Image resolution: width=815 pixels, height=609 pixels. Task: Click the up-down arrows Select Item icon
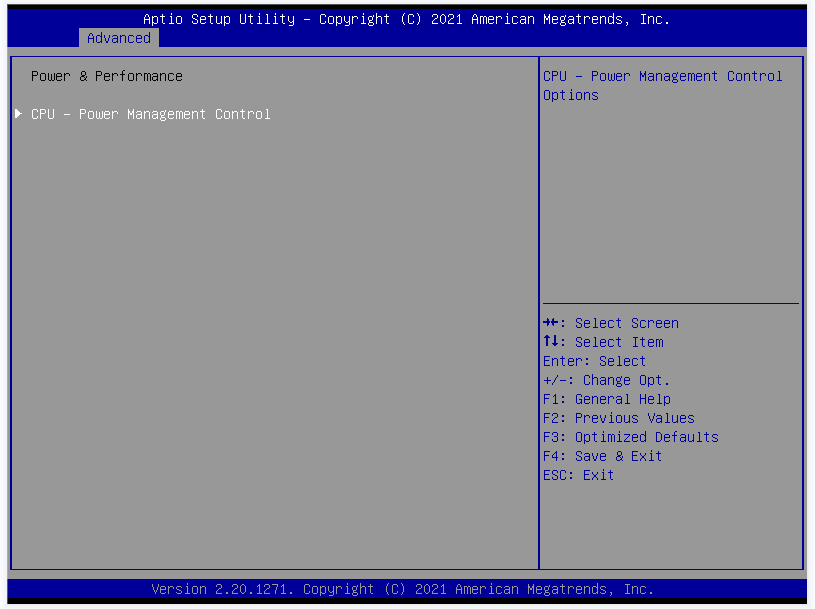[550, 342]
